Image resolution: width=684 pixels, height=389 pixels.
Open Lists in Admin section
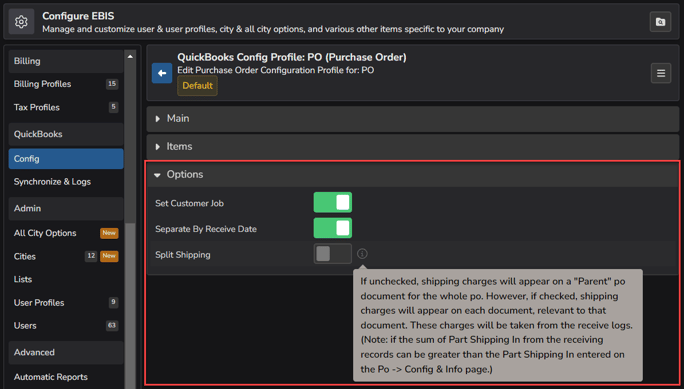66,280
